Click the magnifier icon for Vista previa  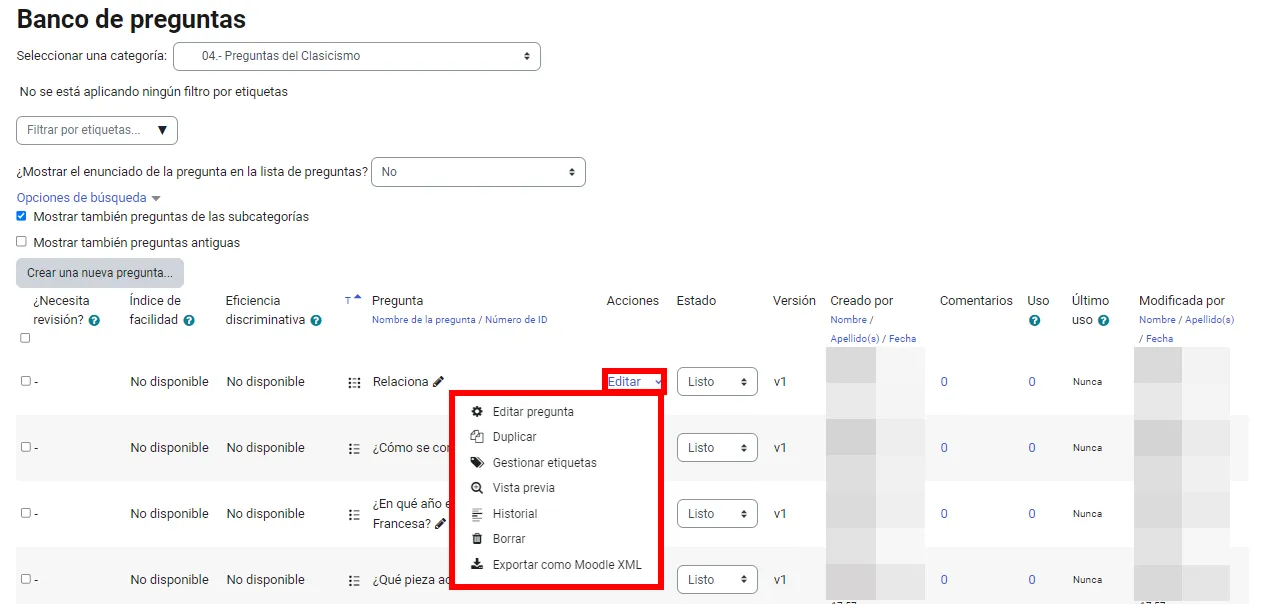(477, 488)
